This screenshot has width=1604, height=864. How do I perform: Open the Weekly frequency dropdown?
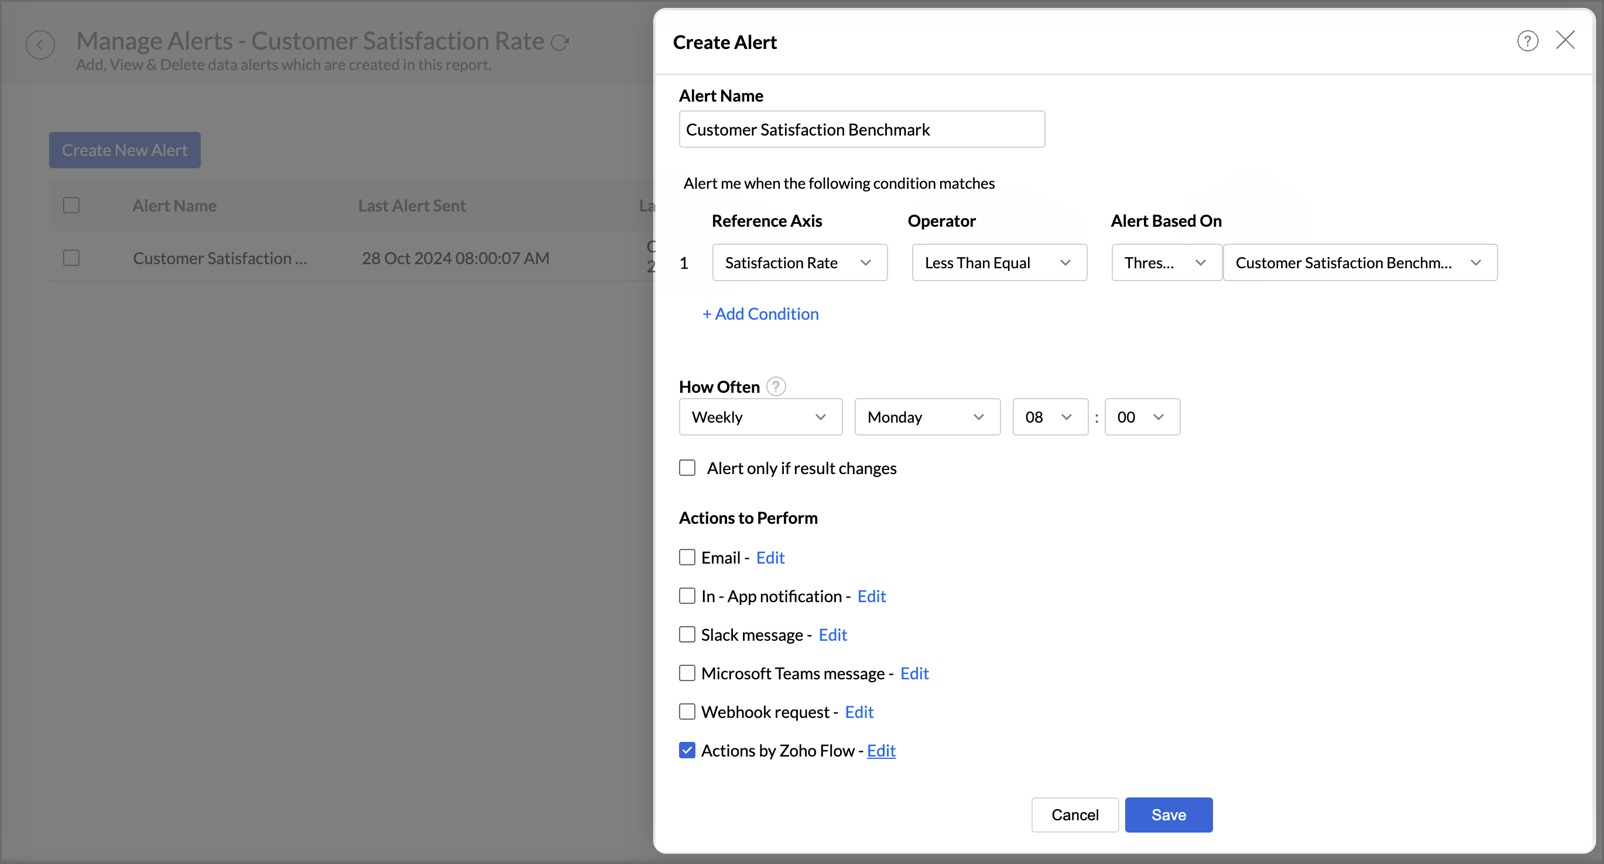(760, 417)
